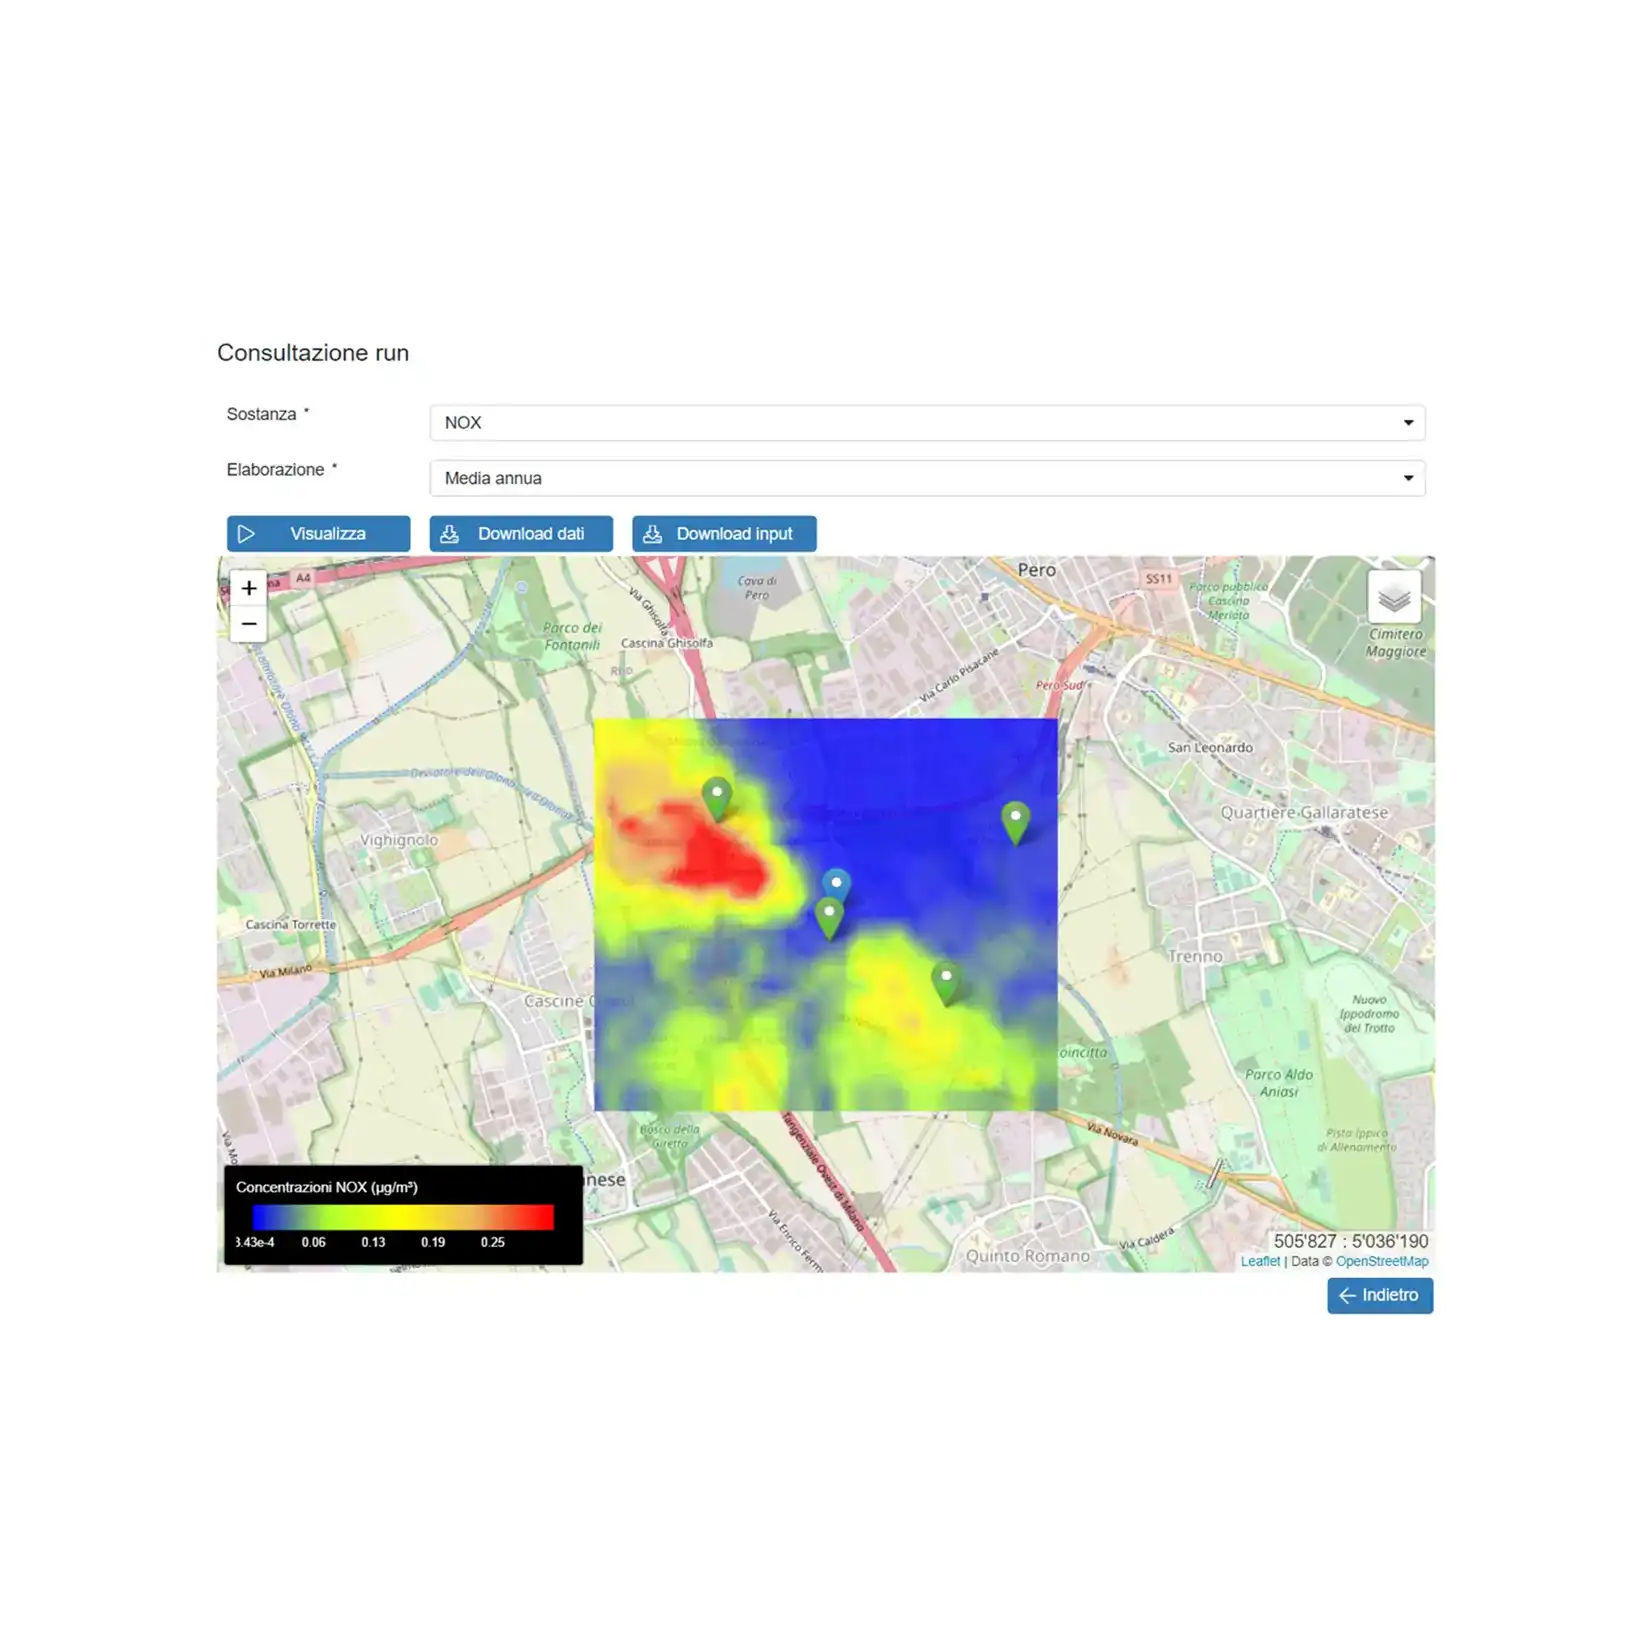Select green marker in the lower yellow area
Screen dimensions: 1645x1645
tap(946, 983)
